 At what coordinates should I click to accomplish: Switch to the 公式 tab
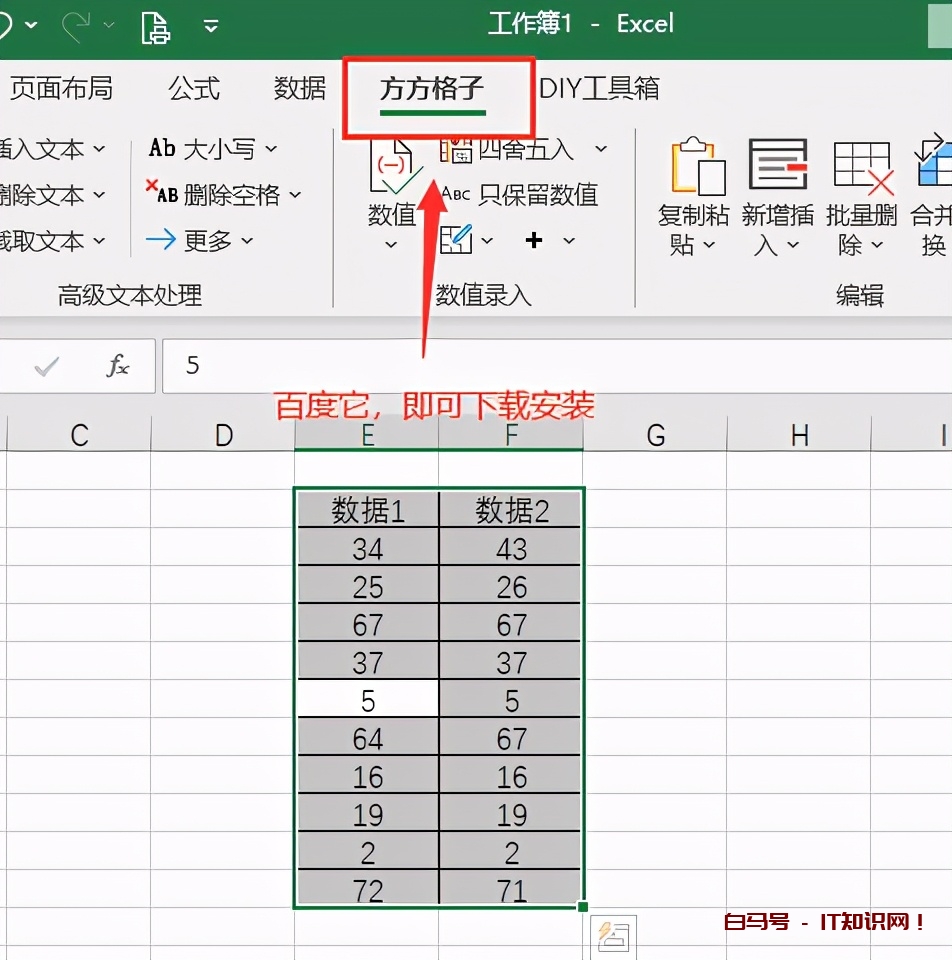(194, 89)
